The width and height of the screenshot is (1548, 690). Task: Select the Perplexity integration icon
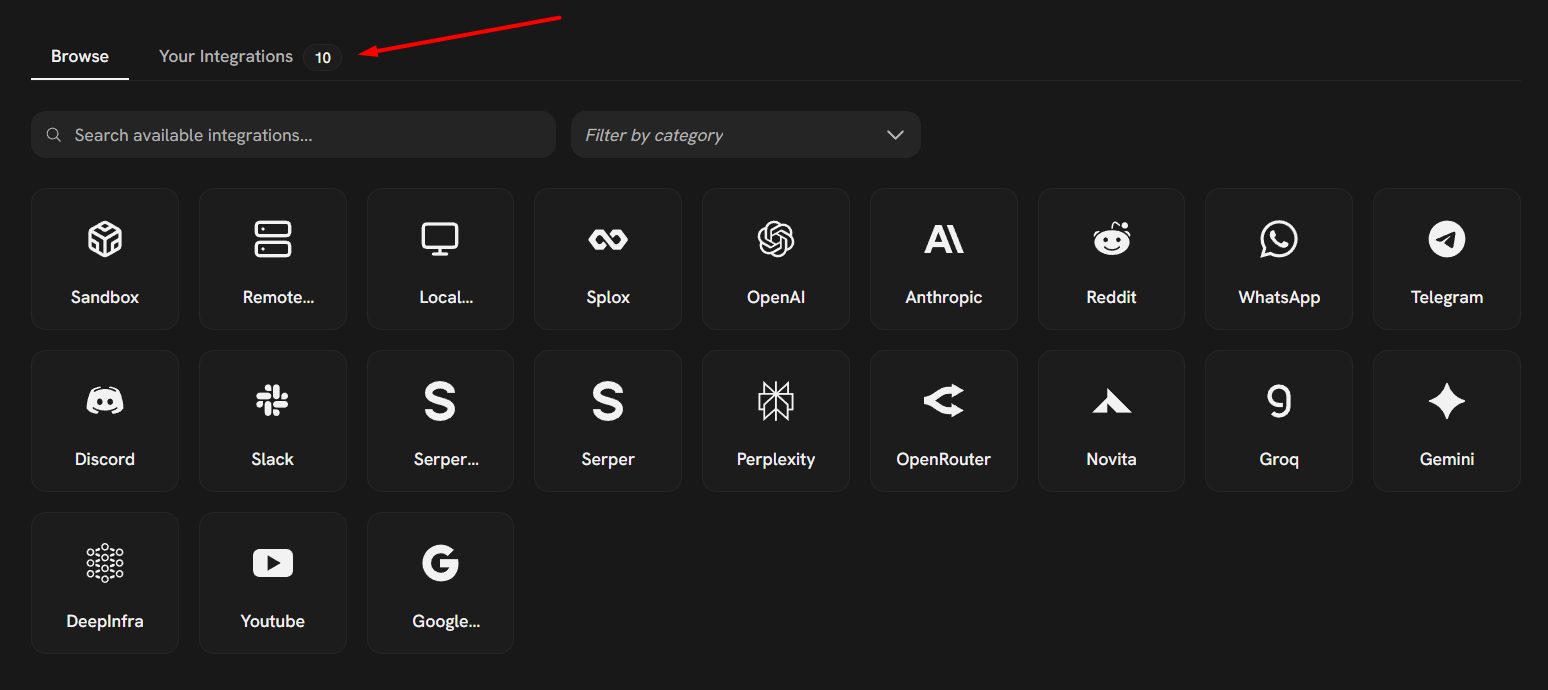pyautogui.click(x=776, y=402)
